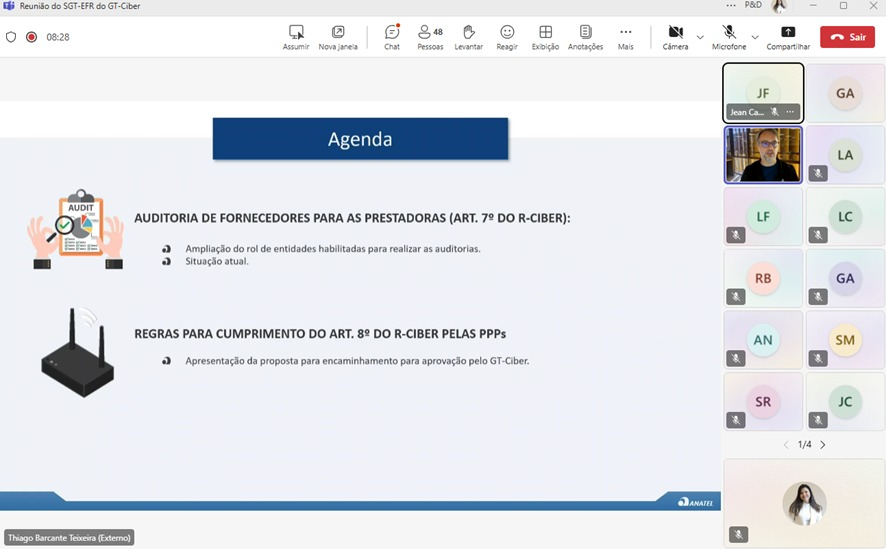The width and height of the screenshot is (886, 549).
Task: Select the SR participant tile
Action: (x=763, y=401)
